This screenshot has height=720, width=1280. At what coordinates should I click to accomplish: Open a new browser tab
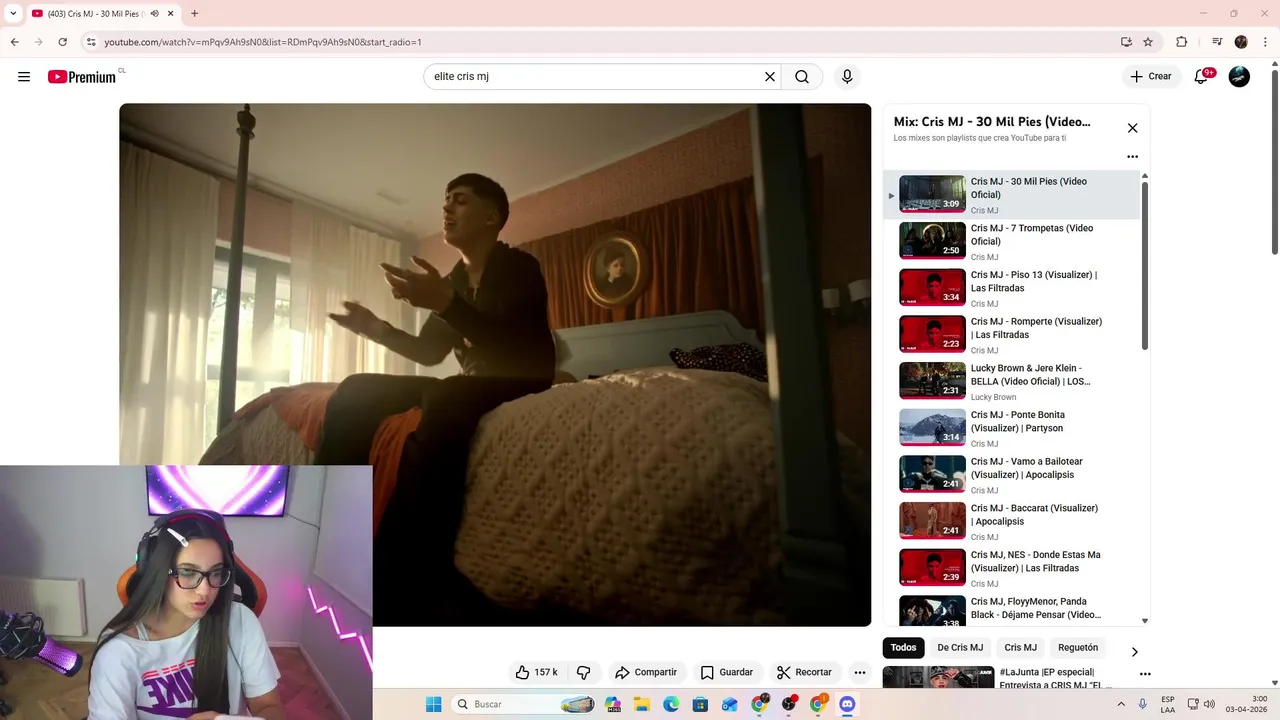(x=194, y=14)
